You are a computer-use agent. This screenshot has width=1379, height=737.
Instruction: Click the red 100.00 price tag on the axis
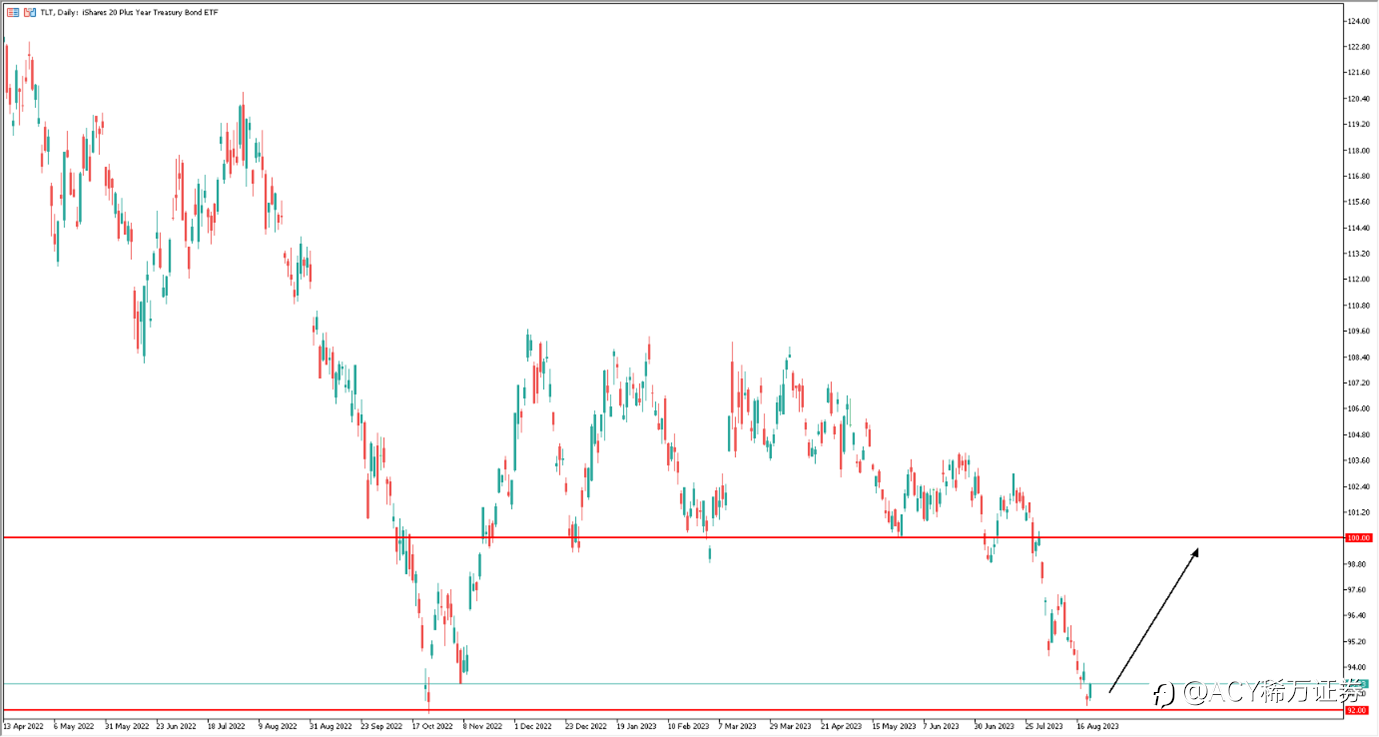(1359, 538)
